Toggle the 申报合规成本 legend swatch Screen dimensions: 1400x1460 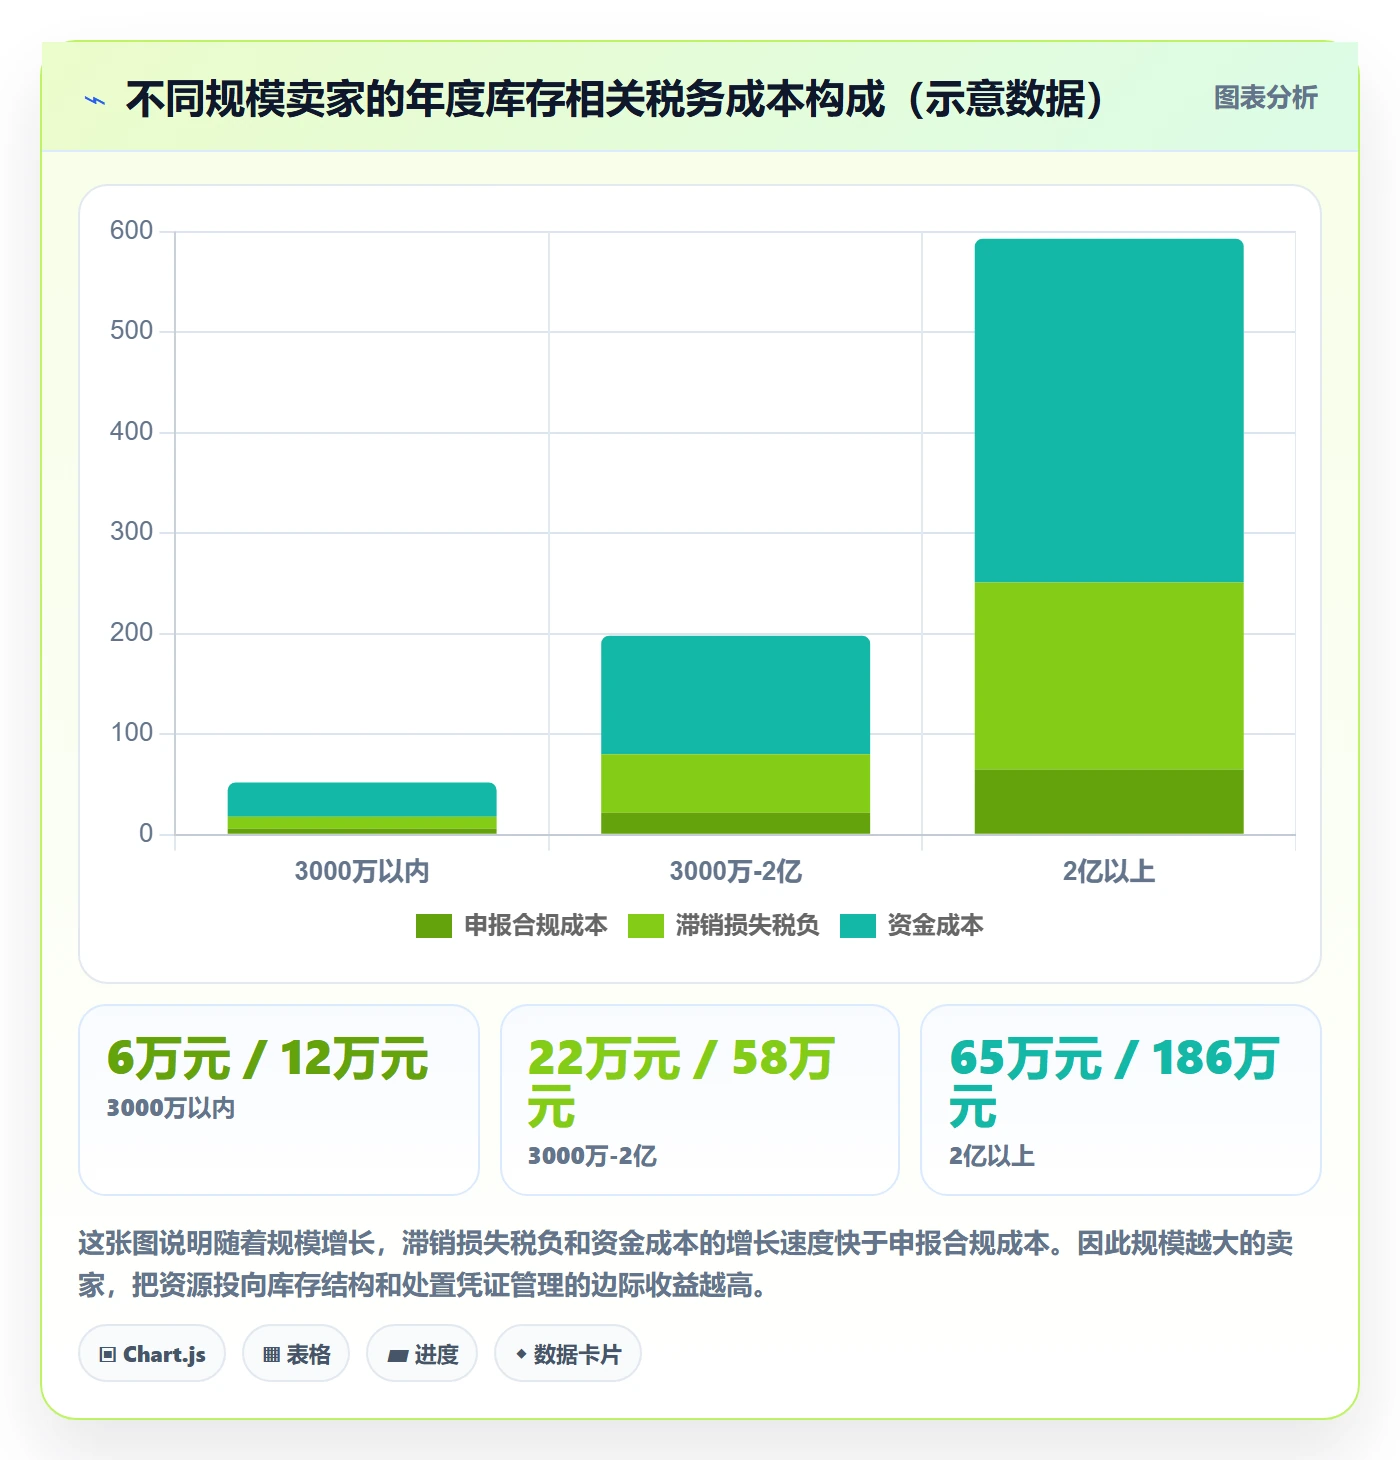tap(434, 926)
